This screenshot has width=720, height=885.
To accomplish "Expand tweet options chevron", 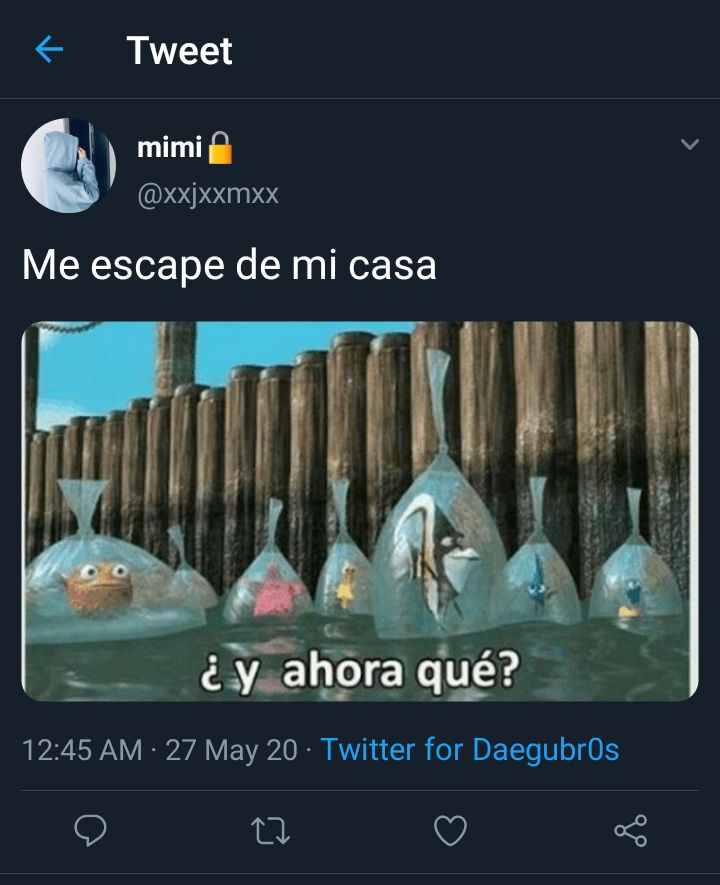I will [x=690, y=144].
